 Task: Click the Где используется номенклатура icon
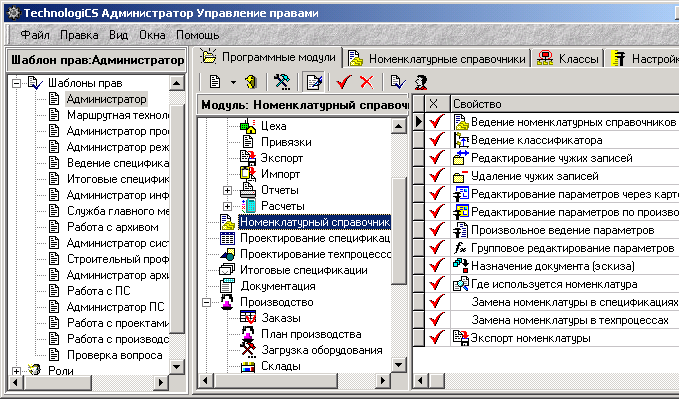coord(461,284)
